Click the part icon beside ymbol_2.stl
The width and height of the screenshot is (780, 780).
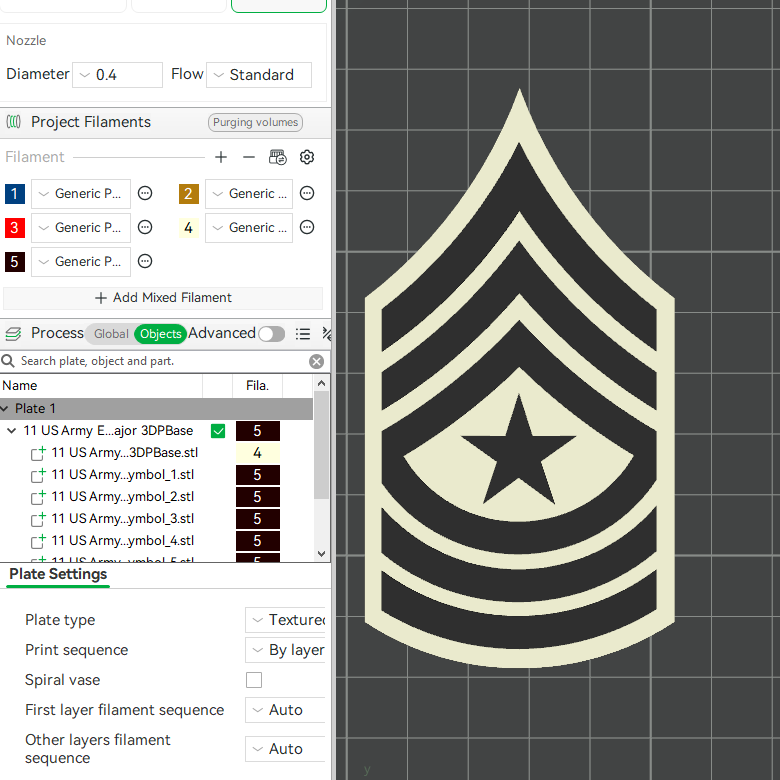click(x=38, y=496)
